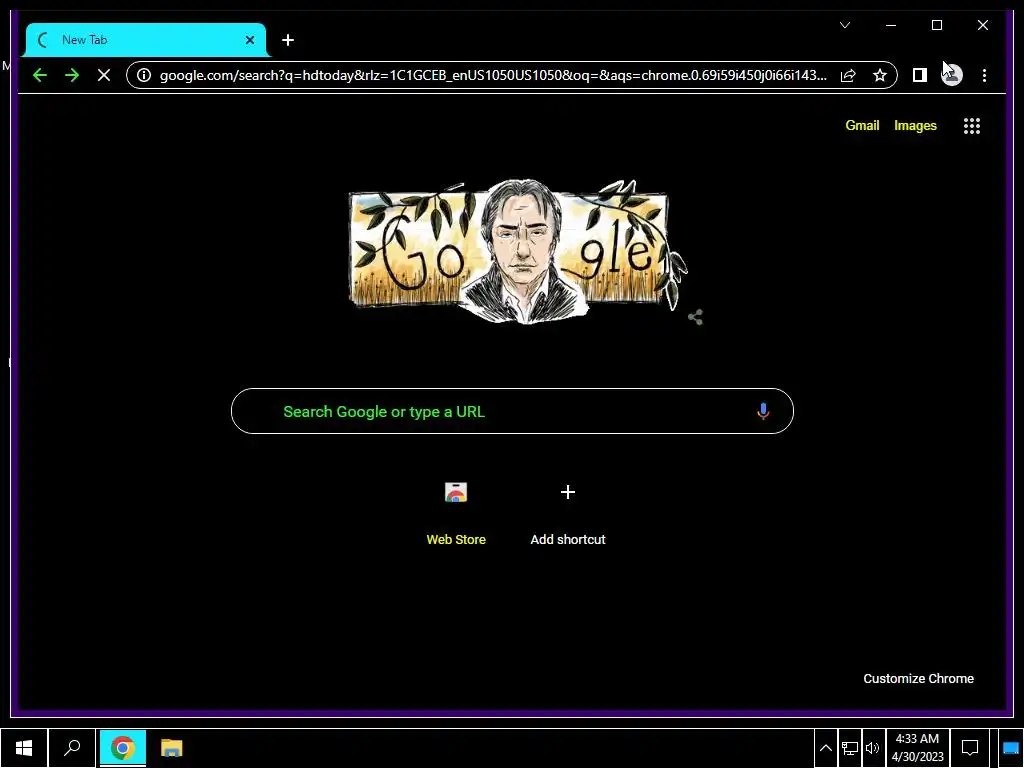Click the address bar URL text
Screen dimensions: 1024x768
(493, 75)
